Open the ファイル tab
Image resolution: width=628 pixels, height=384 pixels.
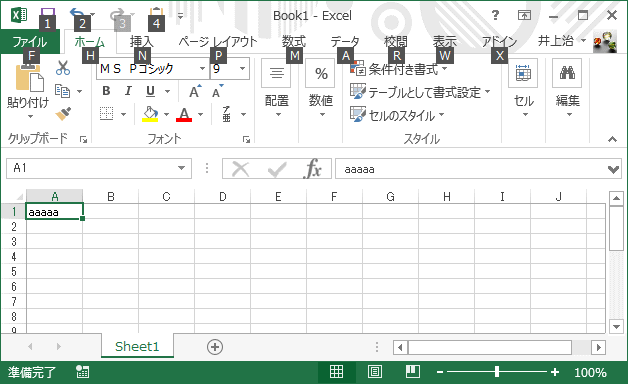[x=30, y=41]
